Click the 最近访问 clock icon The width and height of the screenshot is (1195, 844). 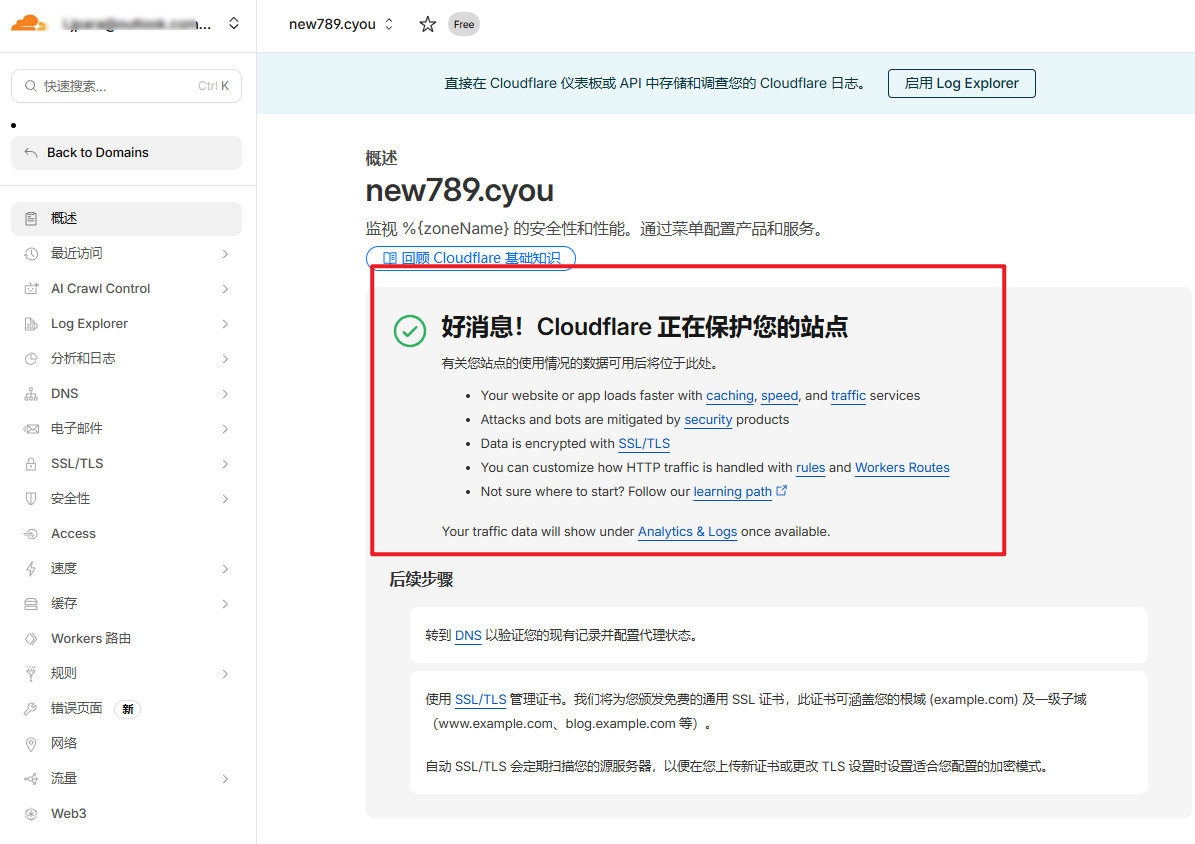[x=31, y=254]
